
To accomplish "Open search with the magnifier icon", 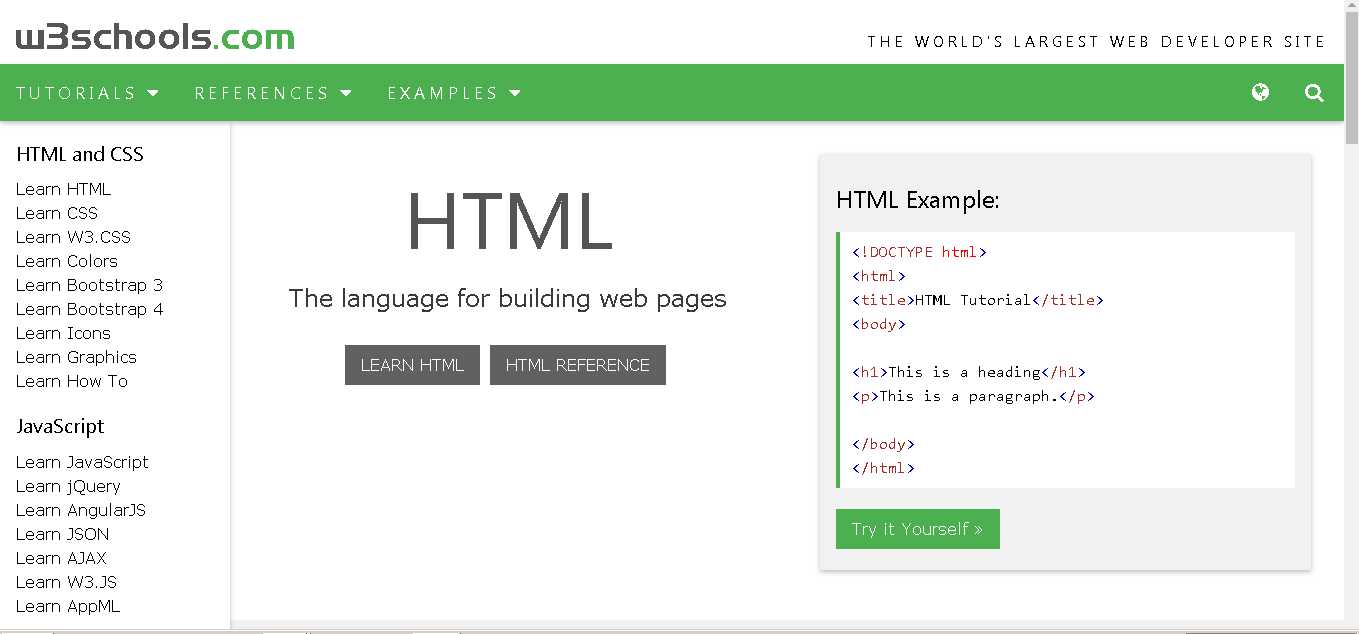I will [x=1314, y=93].
